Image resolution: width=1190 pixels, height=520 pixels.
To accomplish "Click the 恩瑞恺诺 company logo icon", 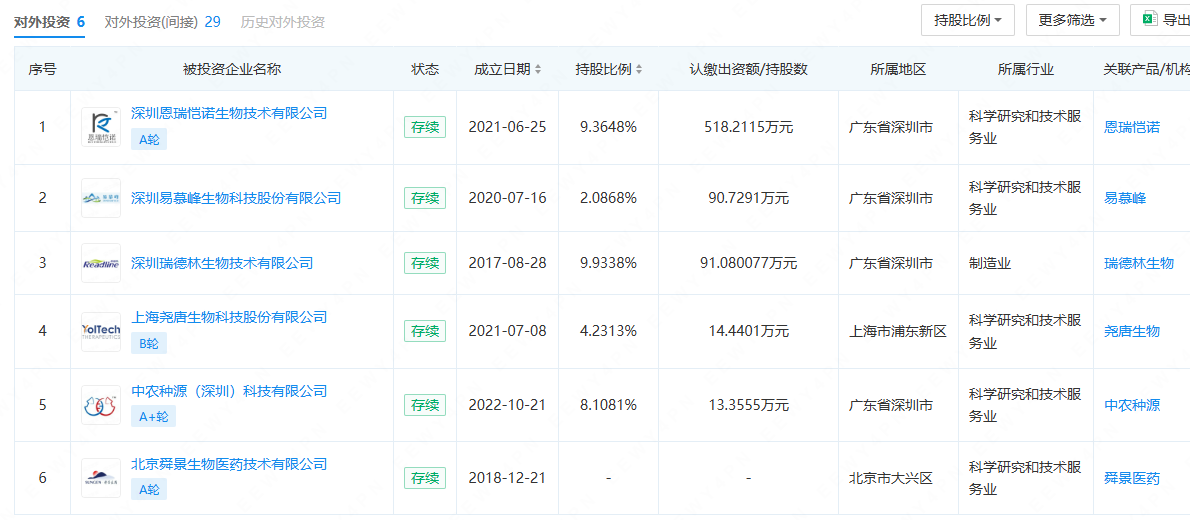I will pos(101,127).
